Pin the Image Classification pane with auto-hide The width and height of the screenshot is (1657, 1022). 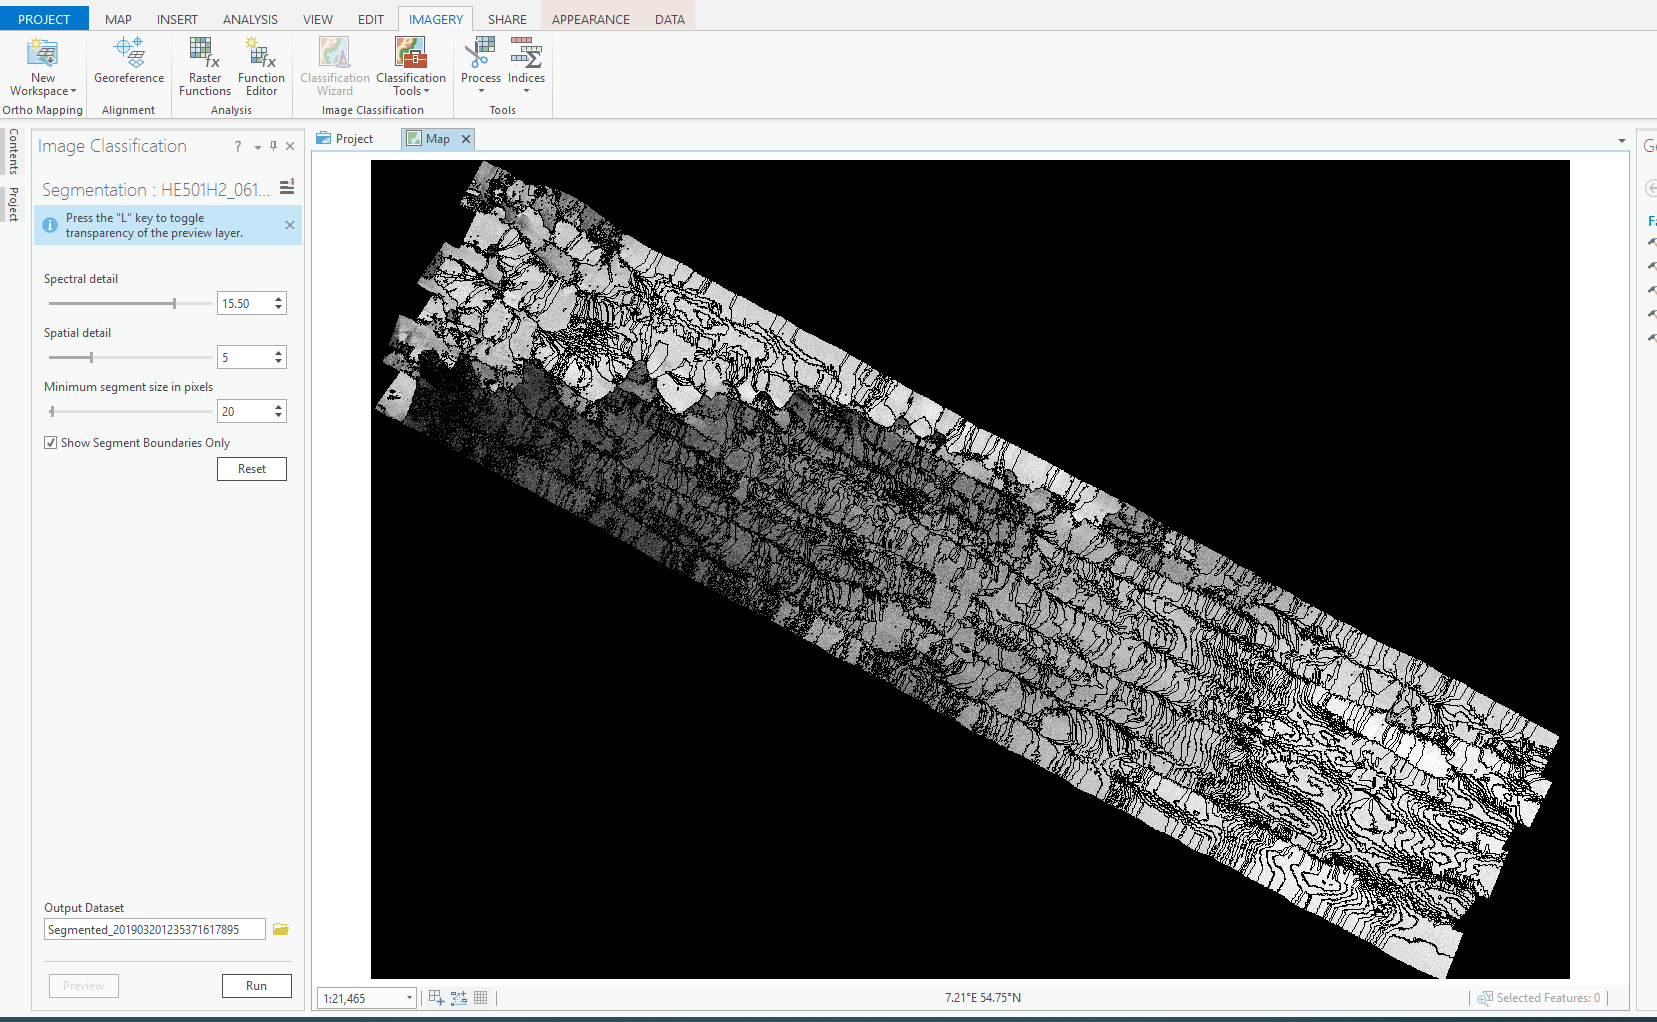tap(273, 146)
